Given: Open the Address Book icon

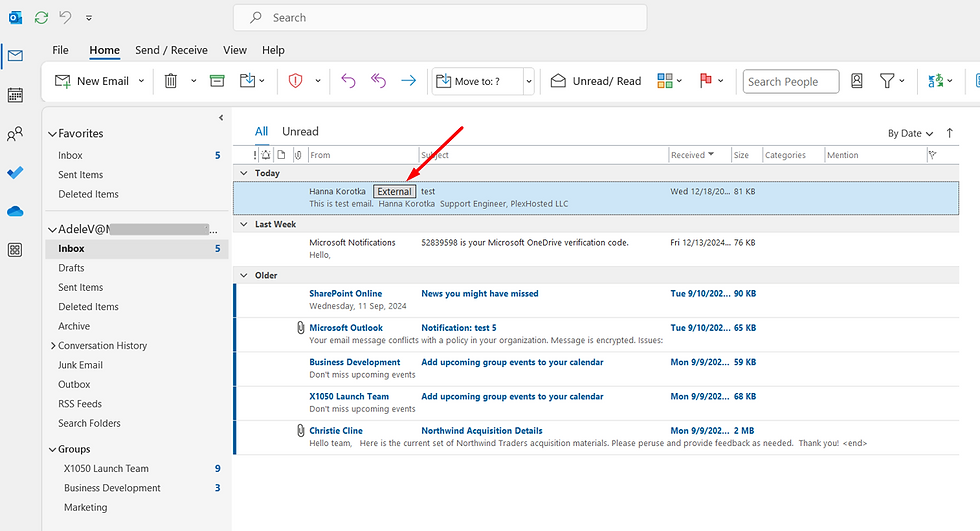Looking at the screenshot, I should pos(857,81).
